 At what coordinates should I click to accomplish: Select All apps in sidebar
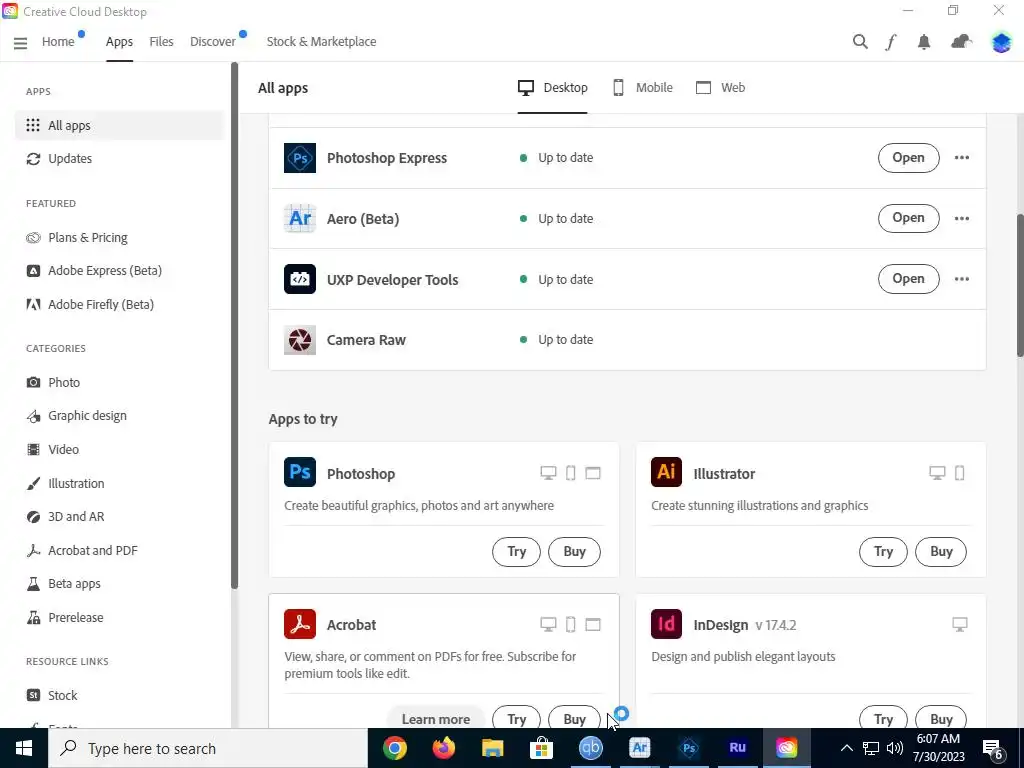click(x=120, y=125)
